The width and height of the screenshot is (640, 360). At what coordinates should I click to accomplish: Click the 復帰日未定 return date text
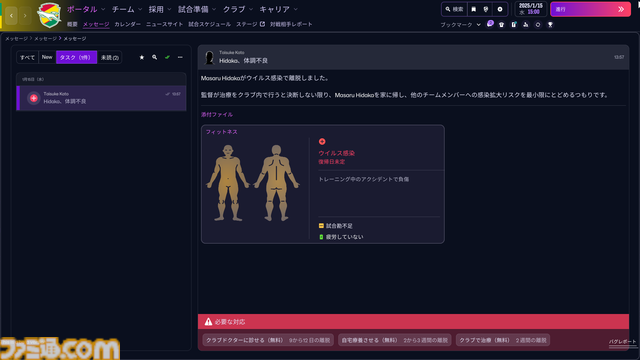331,162
